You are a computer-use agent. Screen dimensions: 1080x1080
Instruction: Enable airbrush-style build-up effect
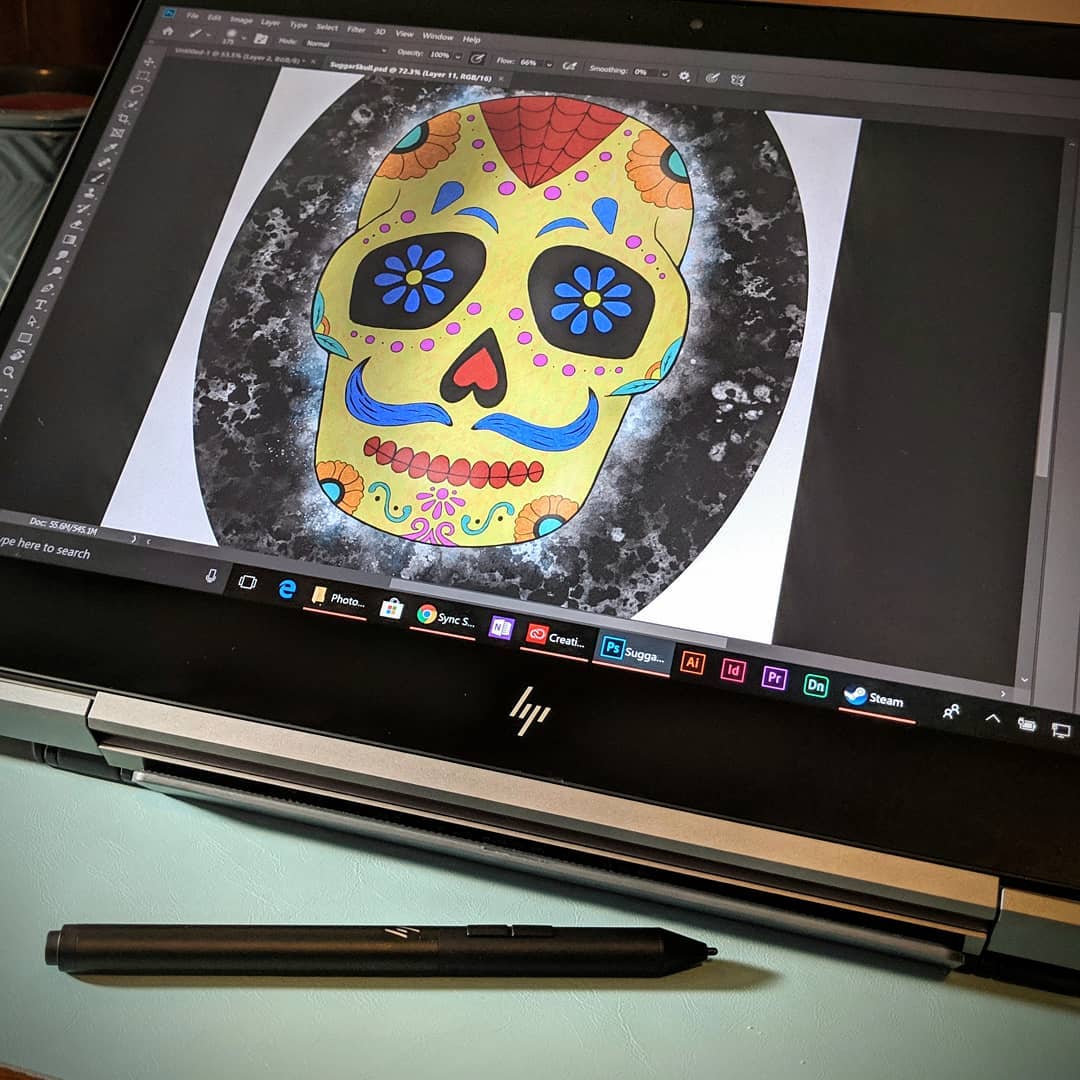click(569, 66)
